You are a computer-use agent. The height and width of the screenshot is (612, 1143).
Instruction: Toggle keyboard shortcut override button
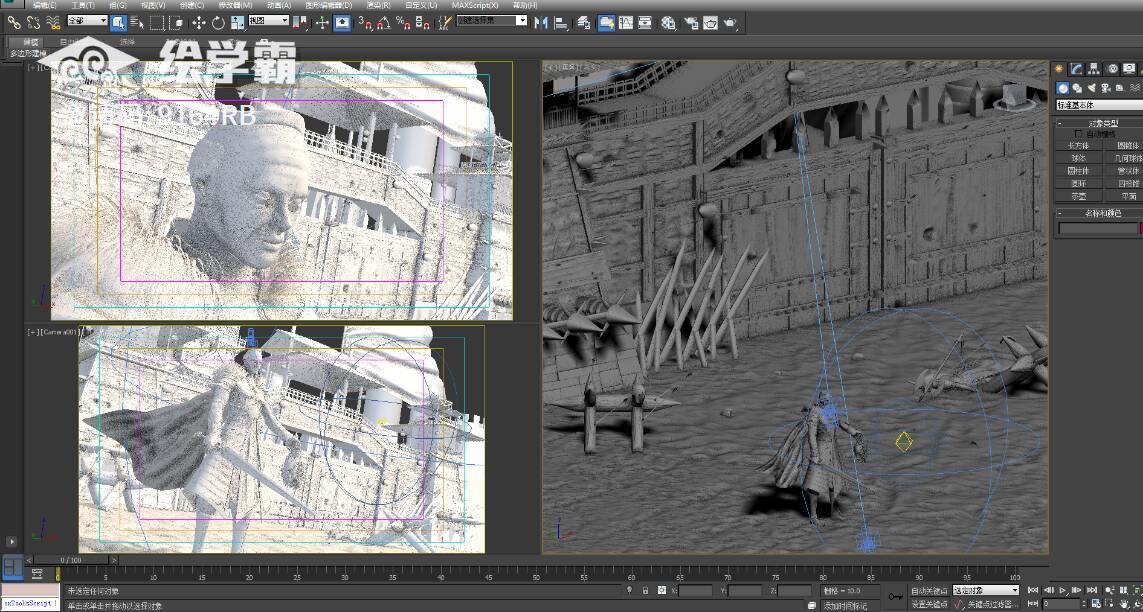pos(342,23)
